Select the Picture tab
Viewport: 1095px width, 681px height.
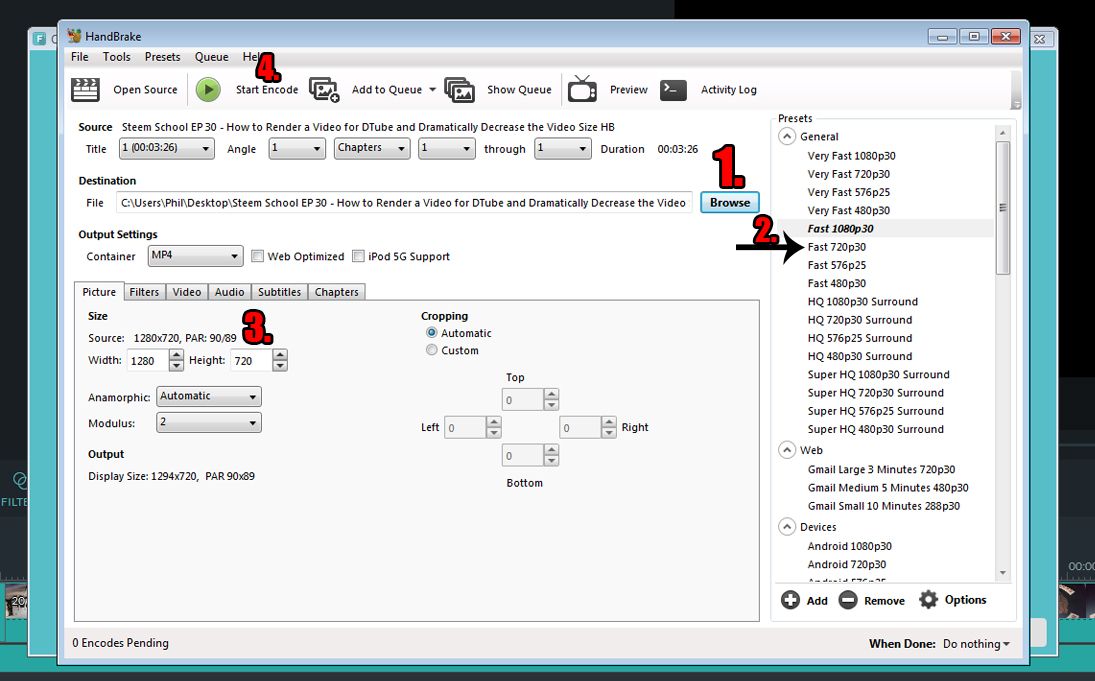(99, 291)
